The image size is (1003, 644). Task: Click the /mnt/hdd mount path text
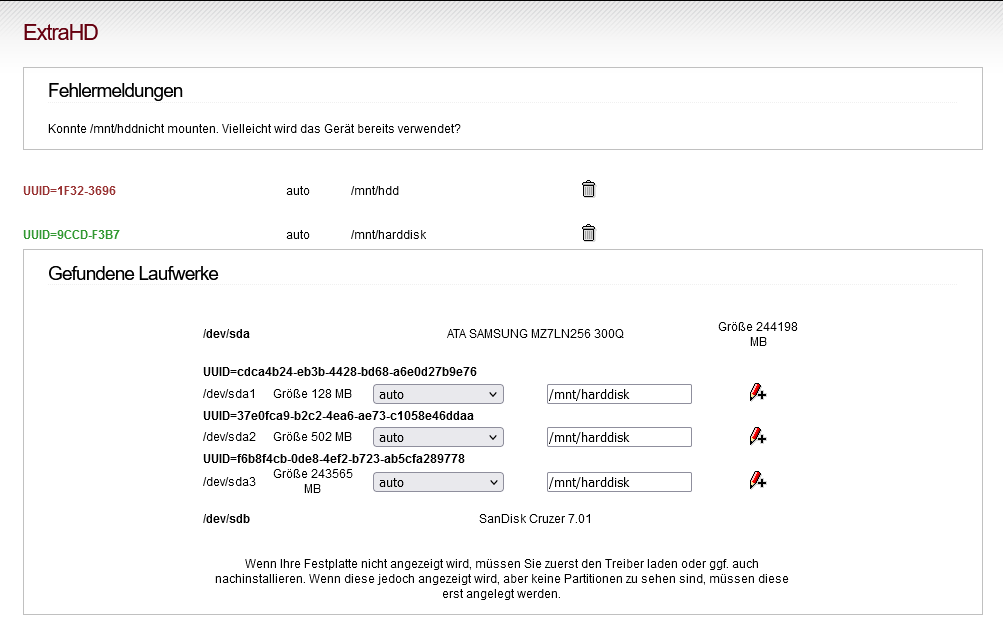pos(375,191)
